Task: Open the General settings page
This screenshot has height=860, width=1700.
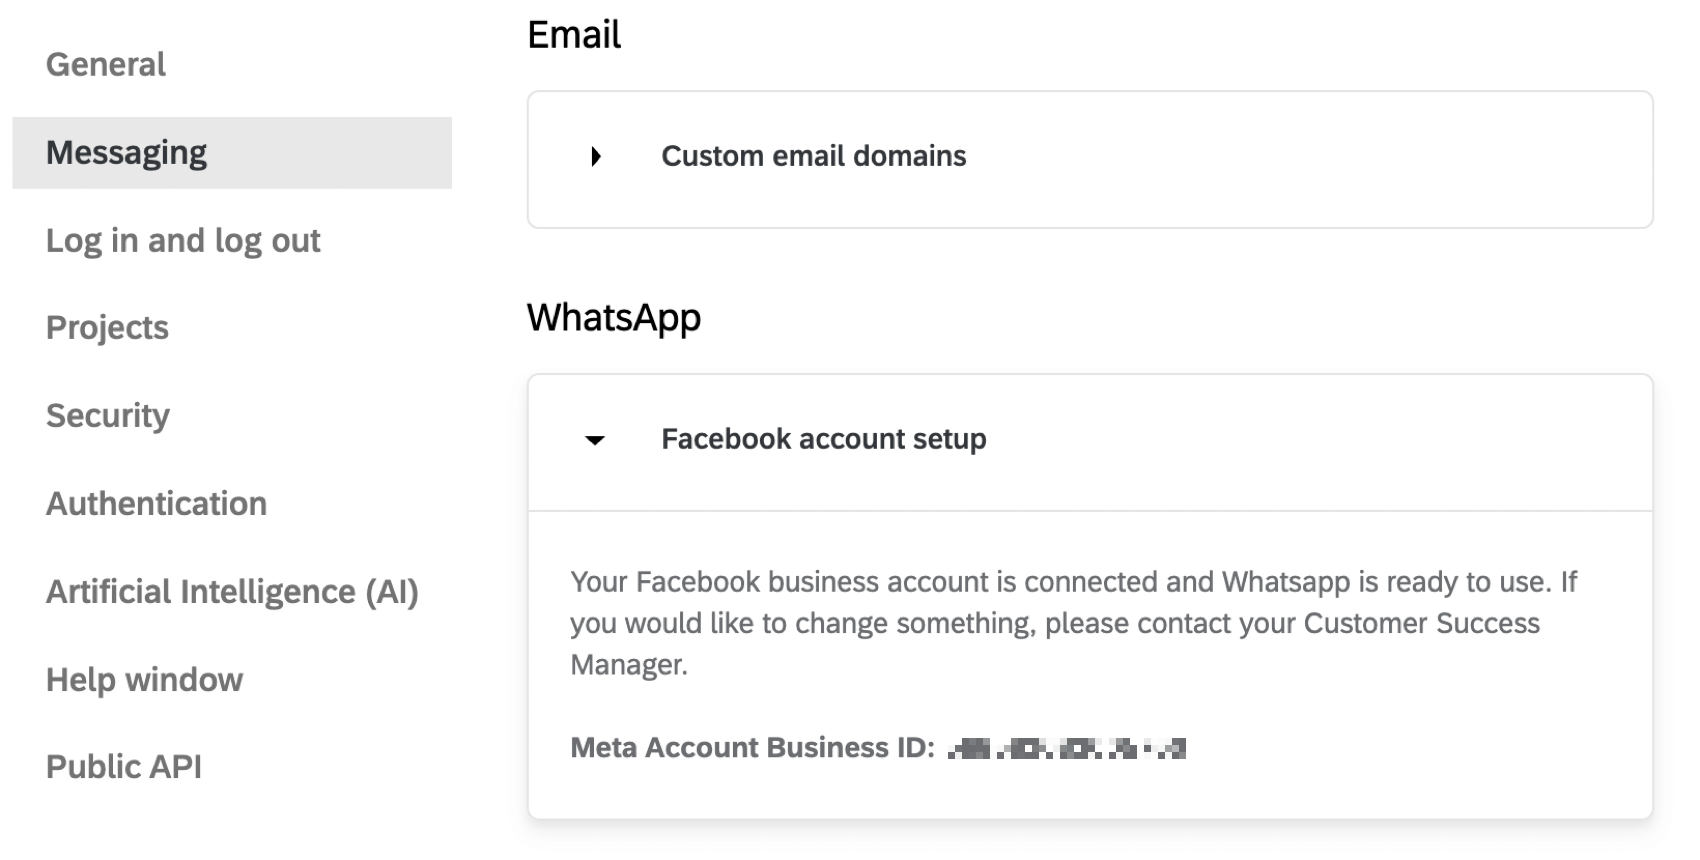Action: click(105, 64)
